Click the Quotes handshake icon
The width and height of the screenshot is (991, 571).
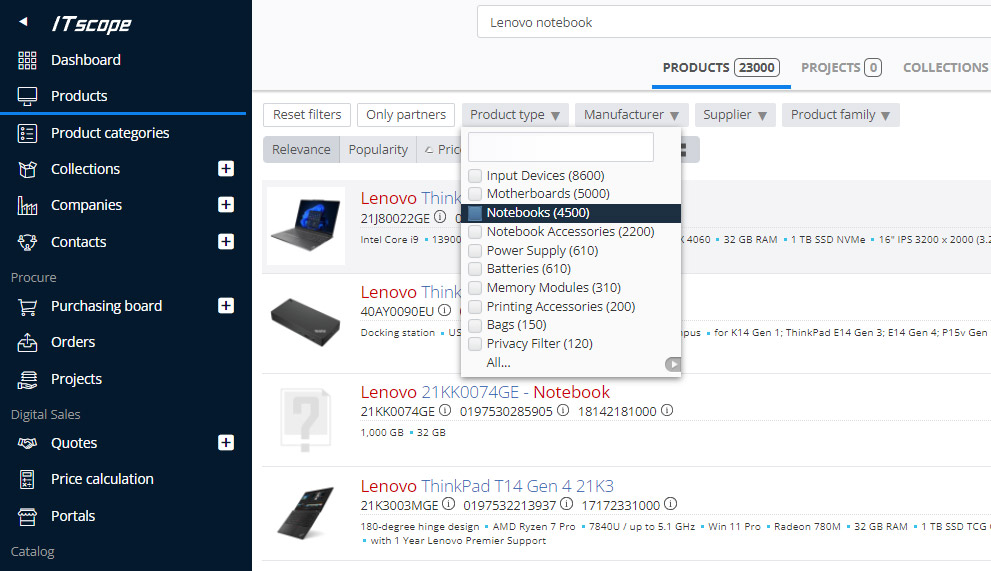(27, 443)
